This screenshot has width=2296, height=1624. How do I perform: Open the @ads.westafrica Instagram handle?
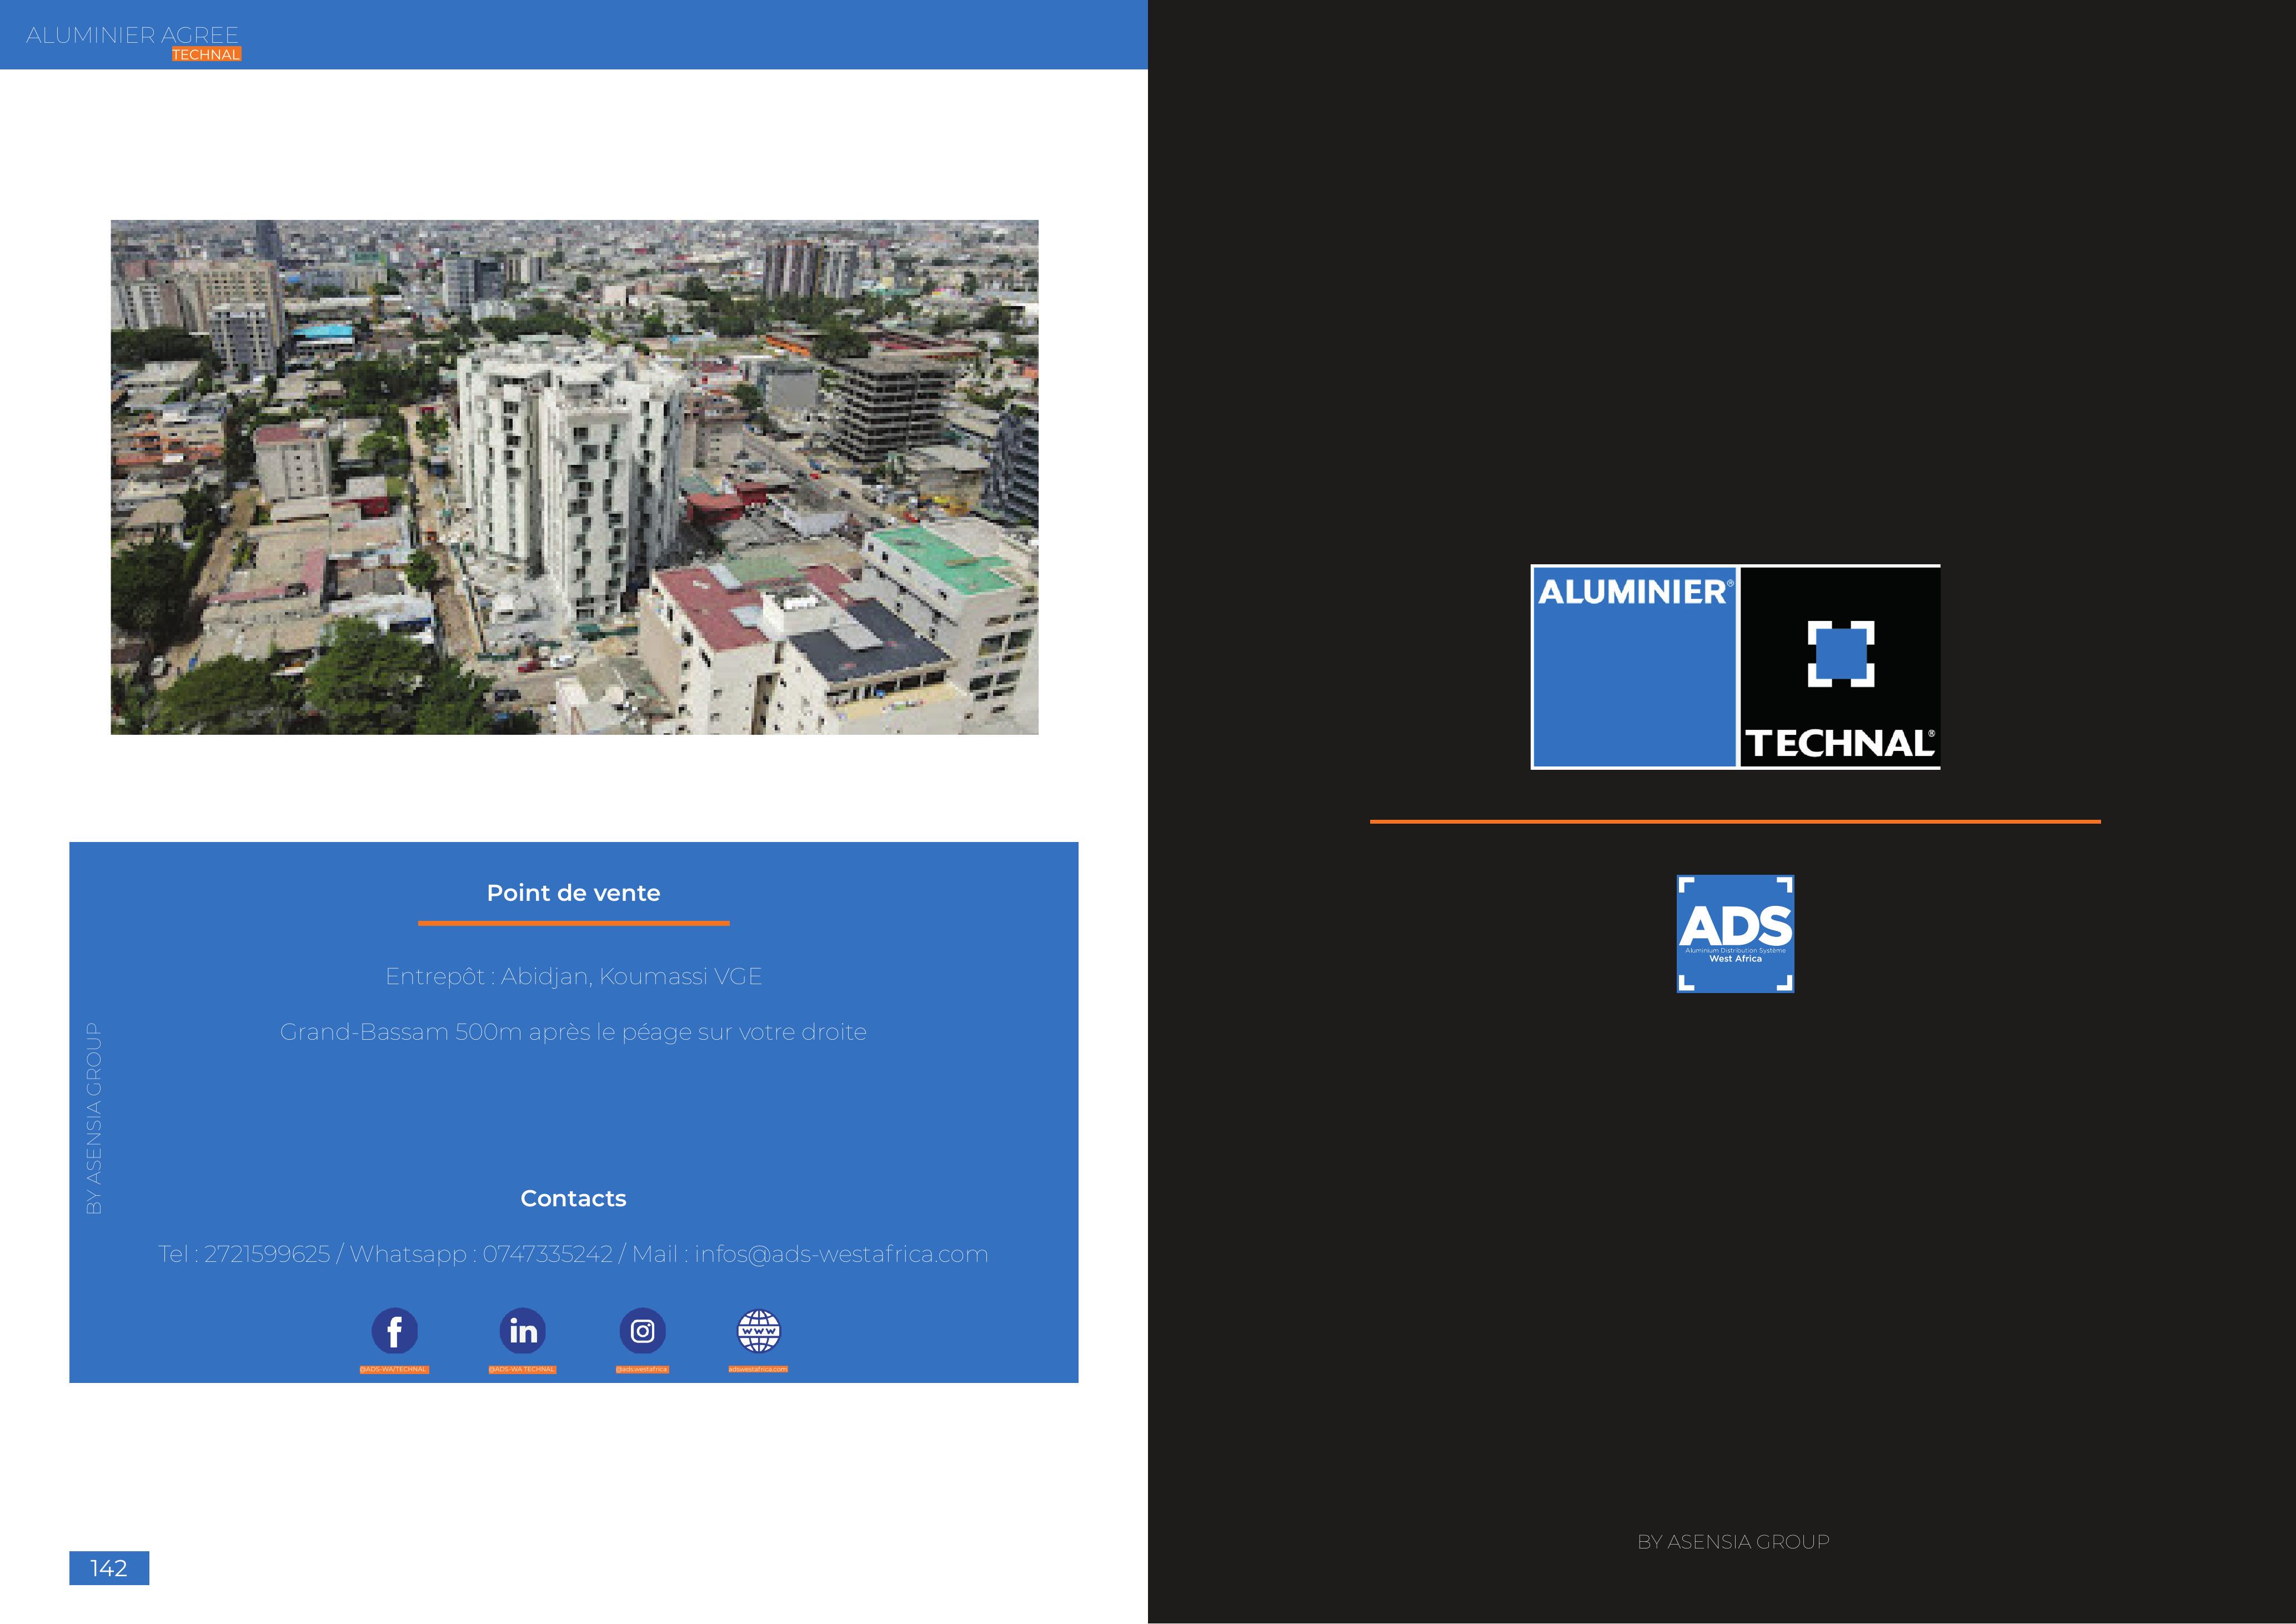(642, 1369)
